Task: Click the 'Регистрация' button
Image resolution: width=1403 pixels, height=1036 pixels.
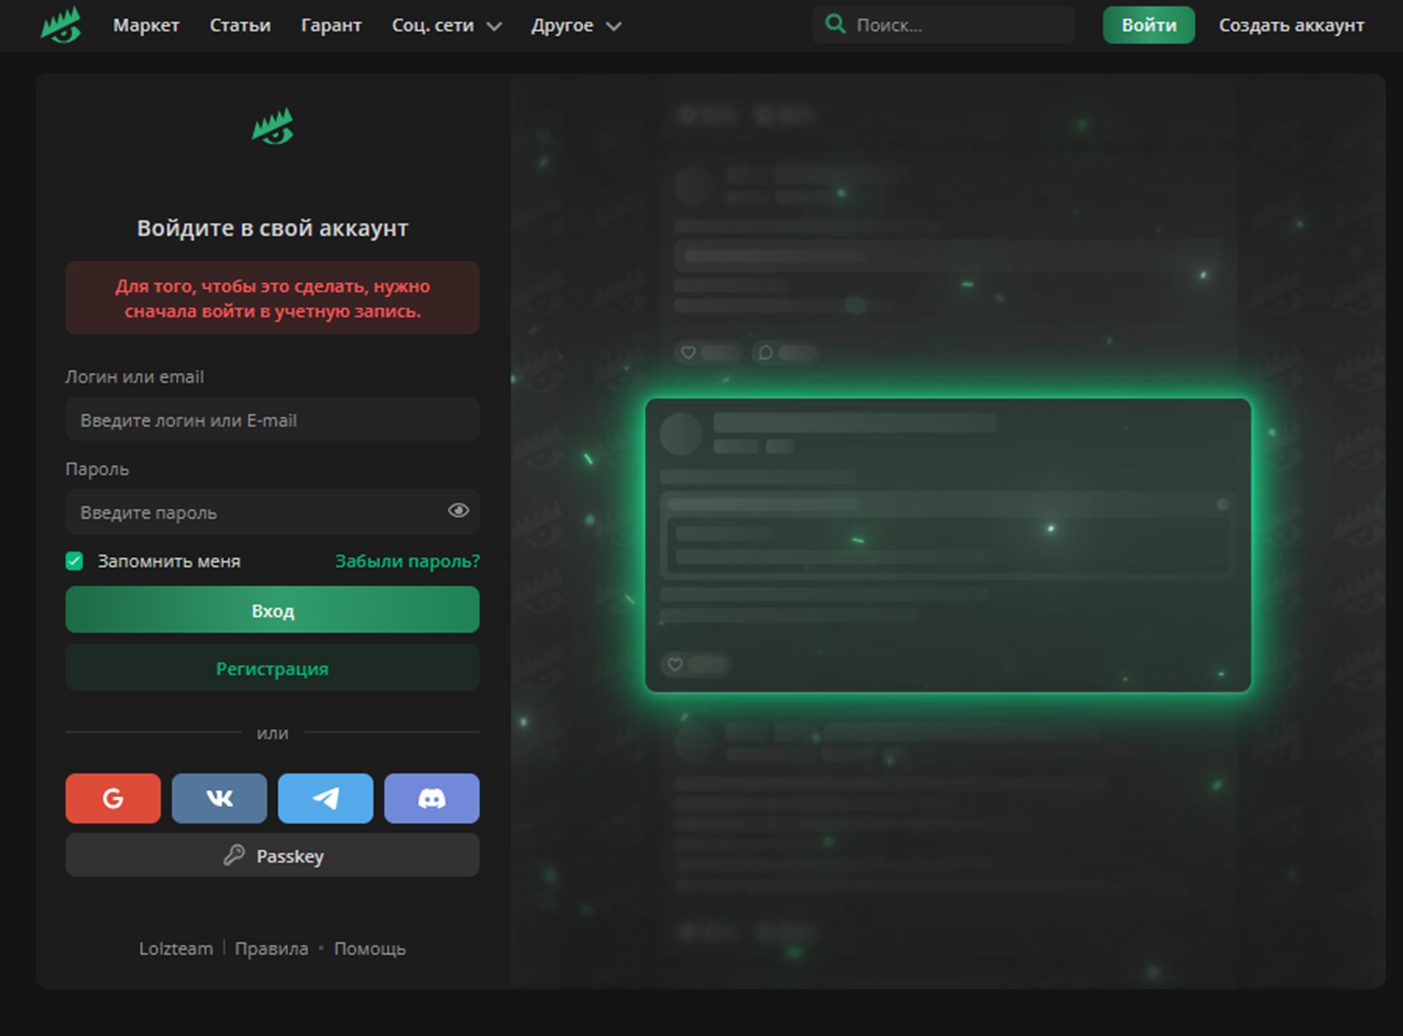Action: 272,668
